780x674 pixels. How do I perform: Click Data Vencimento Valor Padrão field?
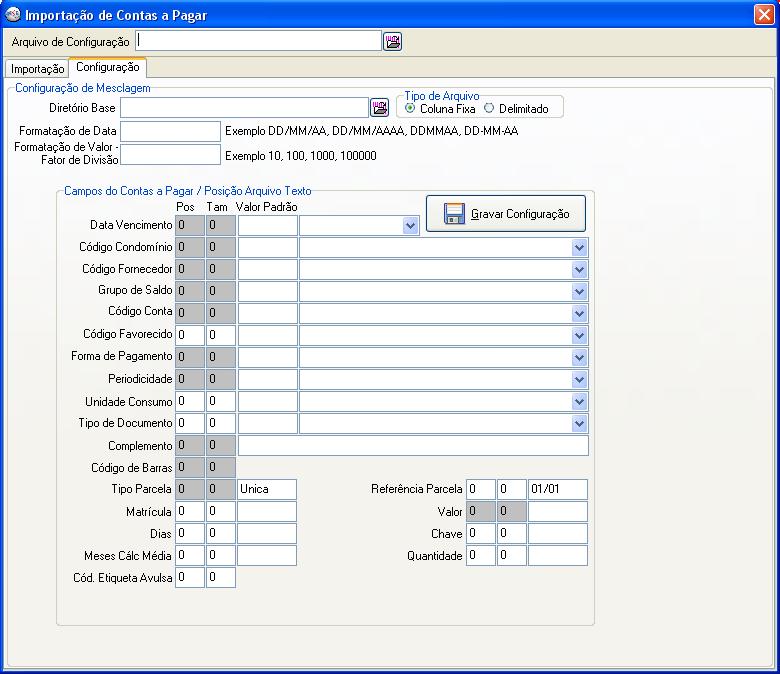click(x=268, y=225)
